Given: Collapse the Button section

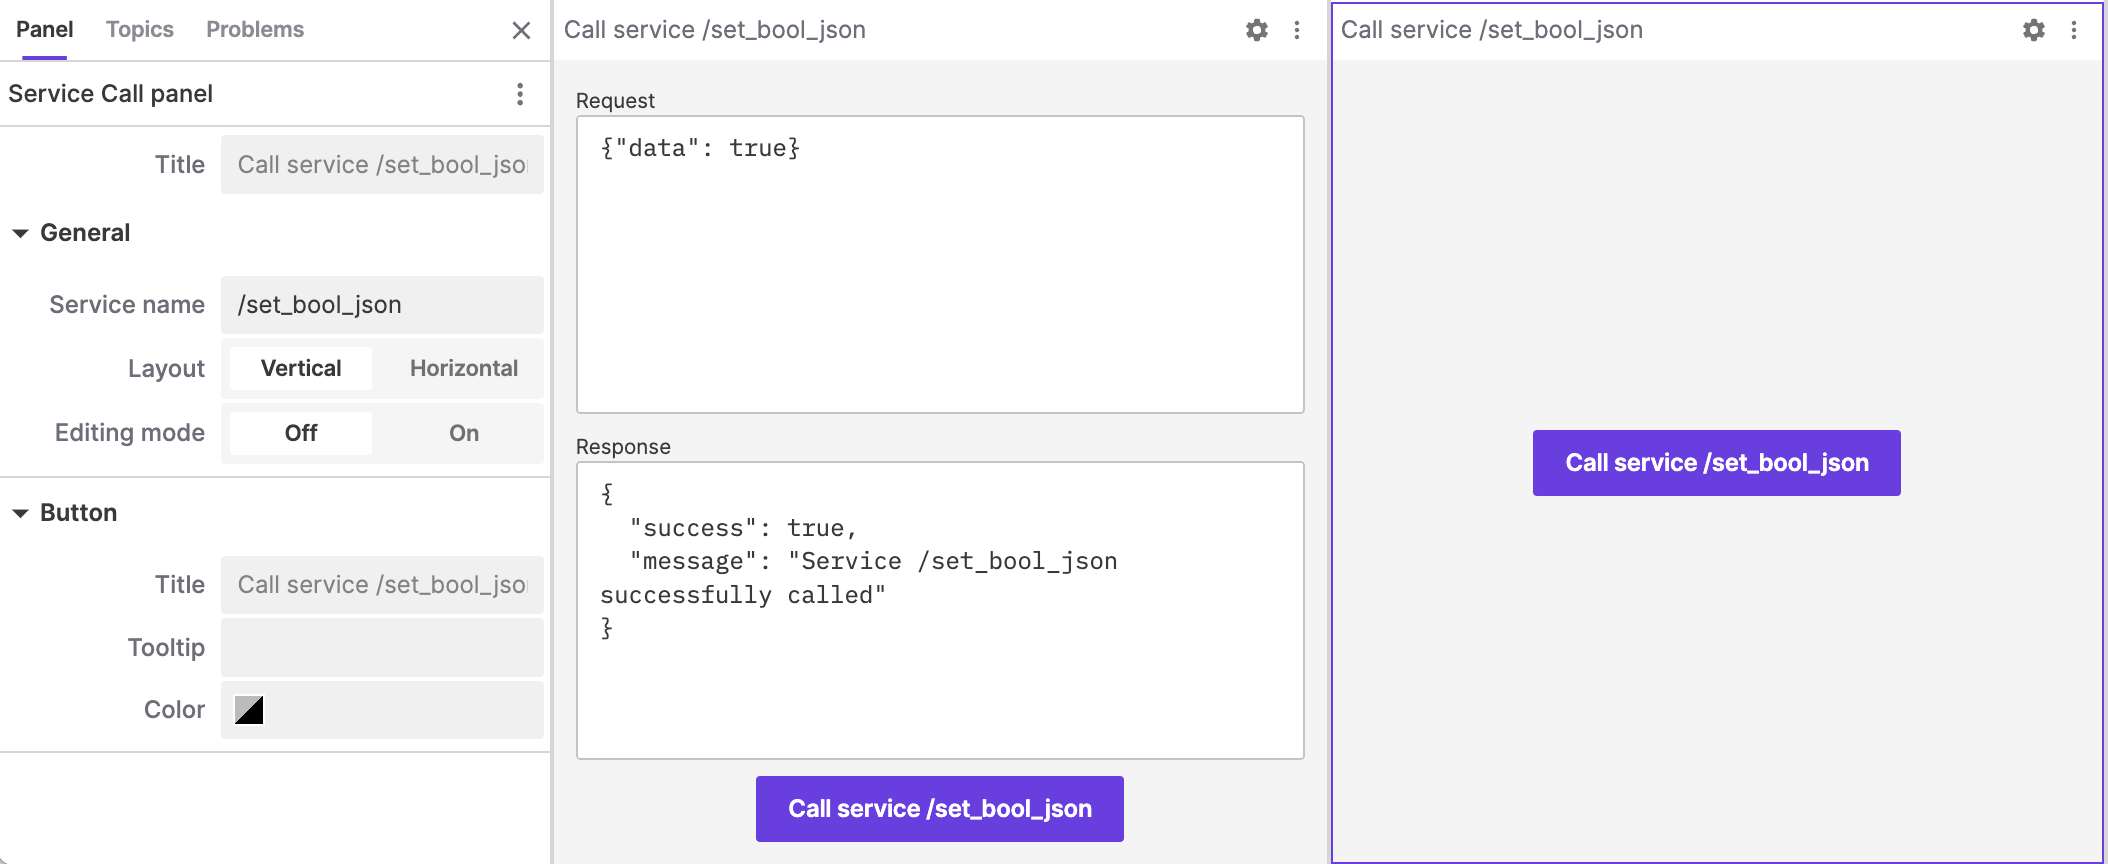Looking at the screenshot, I should [x=20, y=513].
